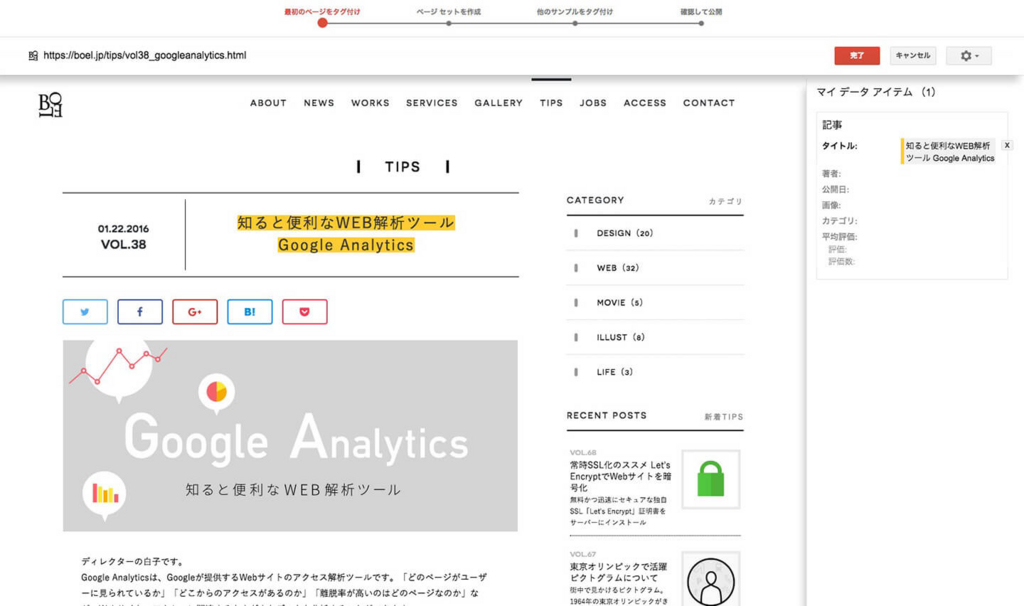Click the 公開日 field in data panel
This screenshot has width=1024, height=606.
pyautogui.click(x=835, y=189)
